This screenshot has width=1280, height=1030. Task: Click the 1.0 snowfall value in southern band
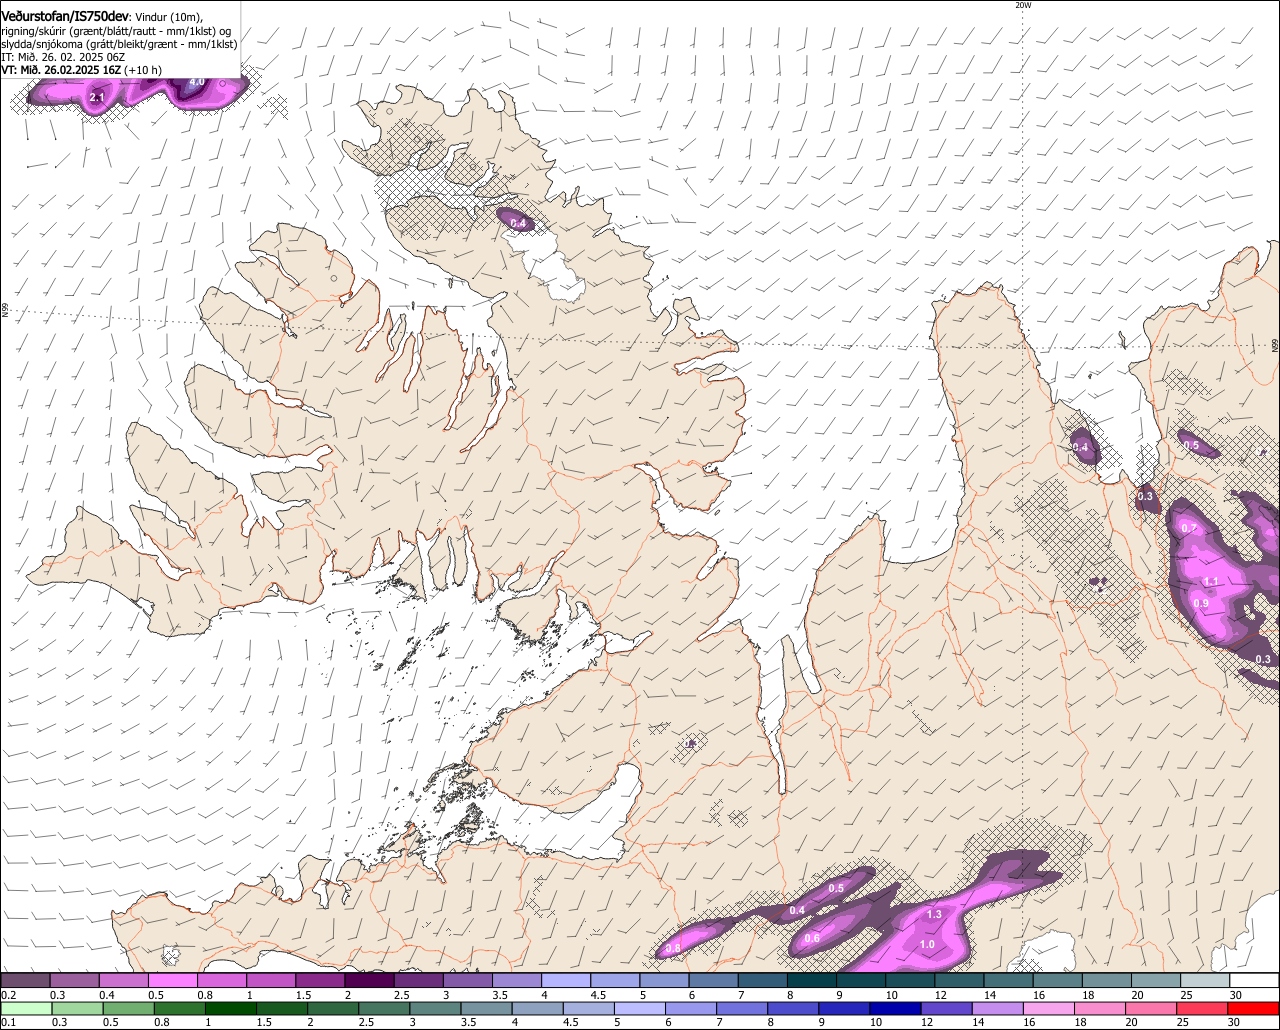pos(927,945)
